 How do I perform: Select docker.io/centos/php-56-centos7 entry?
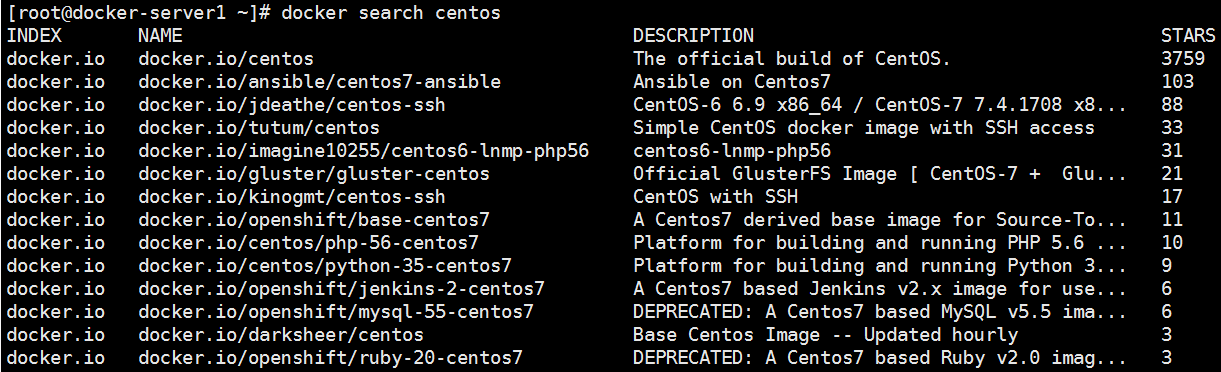point(308,243)
